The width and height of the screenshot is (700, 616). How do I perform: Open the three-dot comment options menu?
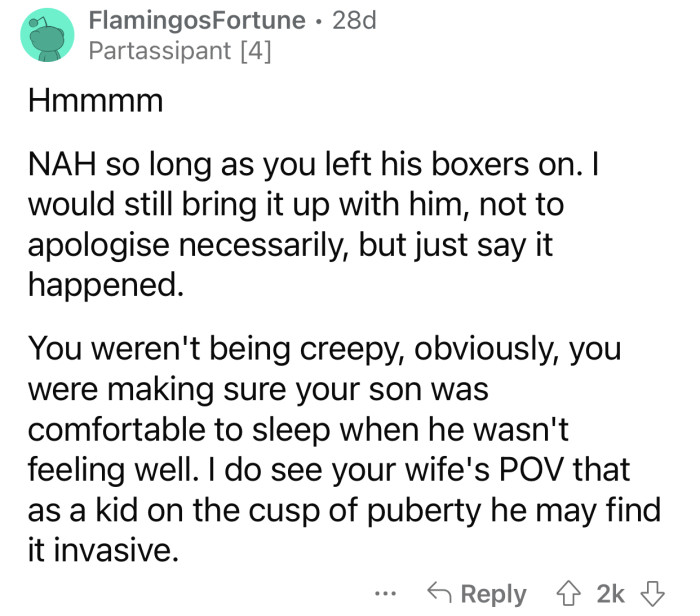pos(397,592)
